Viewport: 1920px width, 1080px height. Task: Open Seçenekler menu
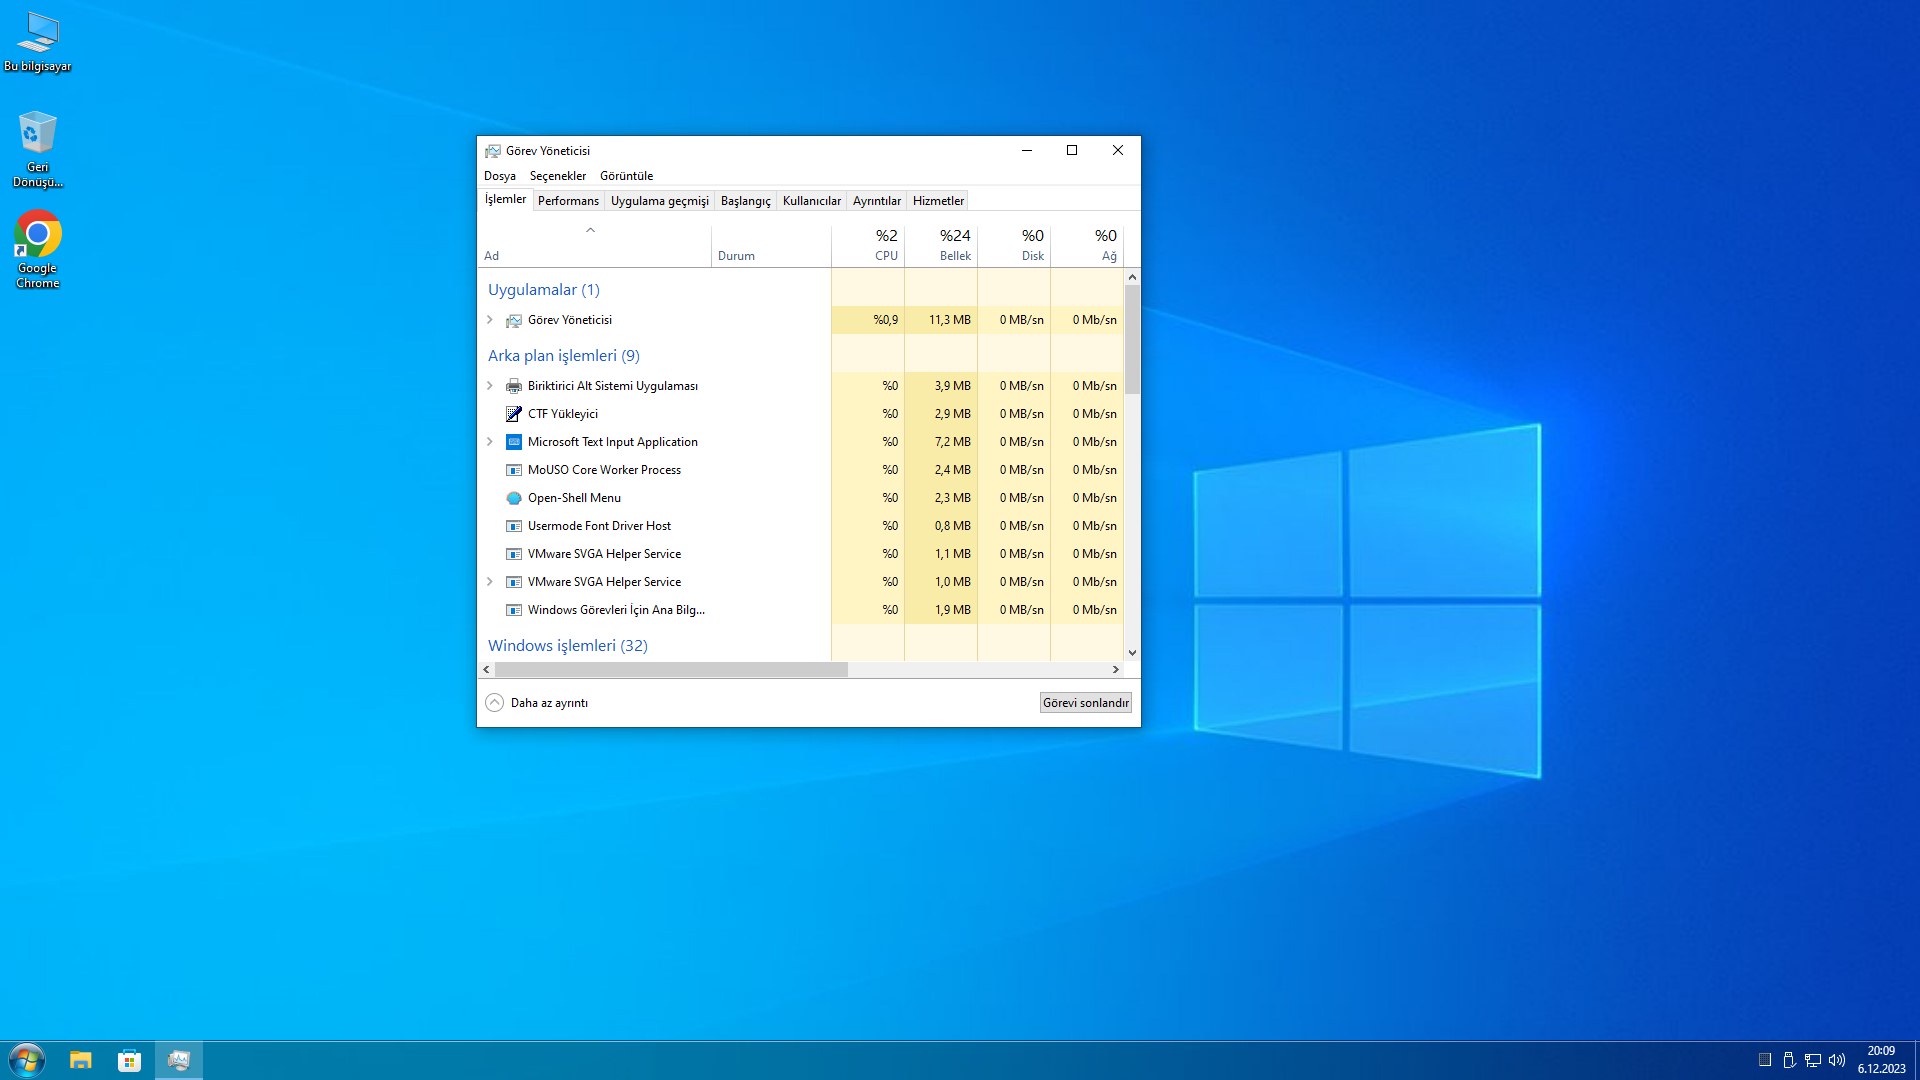[x=558, y=176]
